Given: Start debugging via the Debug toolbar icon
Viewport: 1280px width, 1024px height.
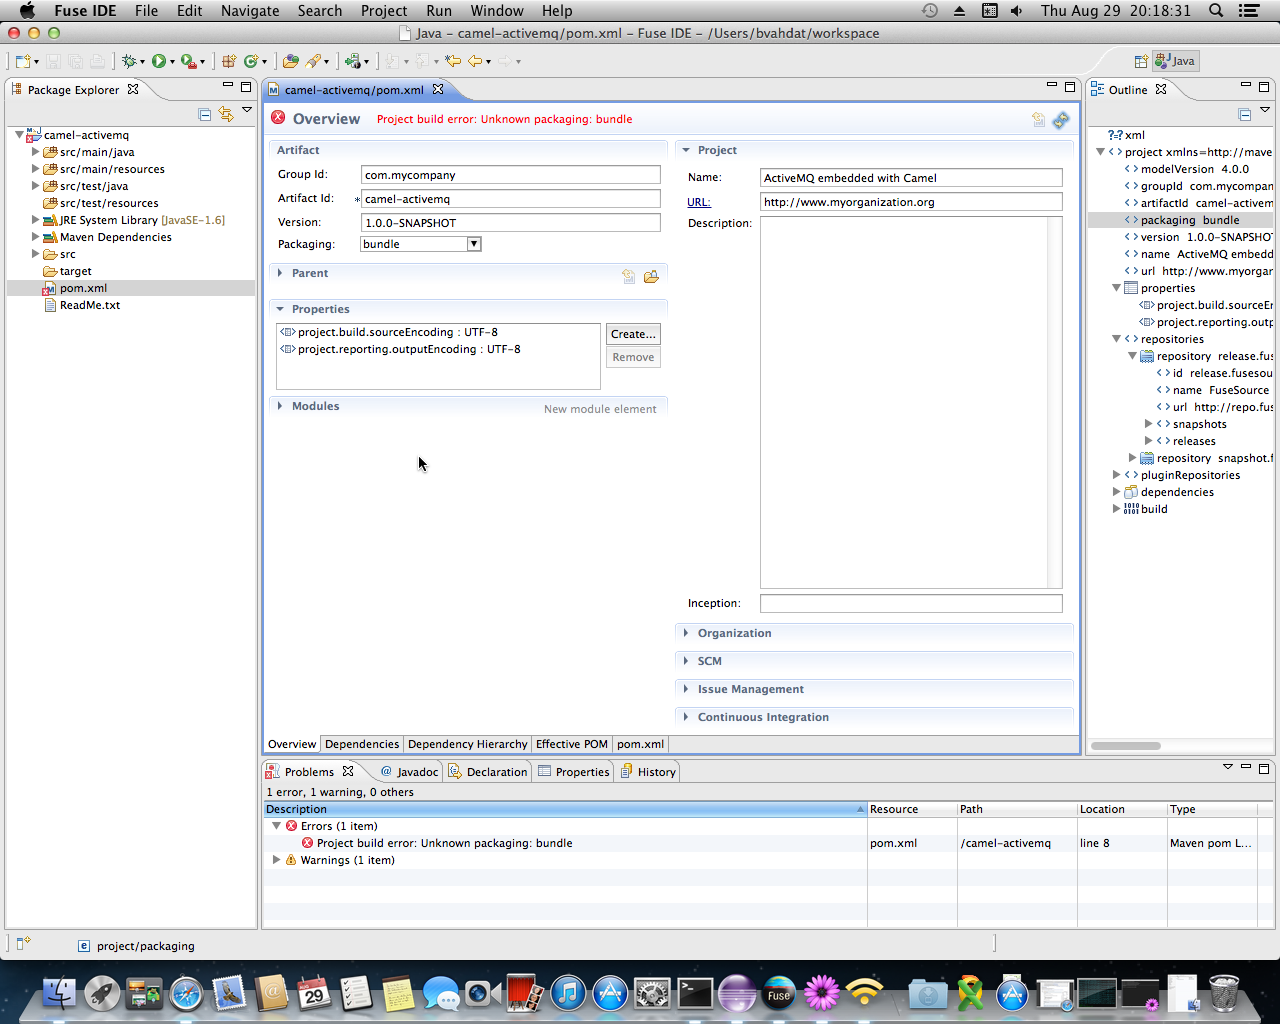Looking at the screenshot, I should tap(131, 60).
